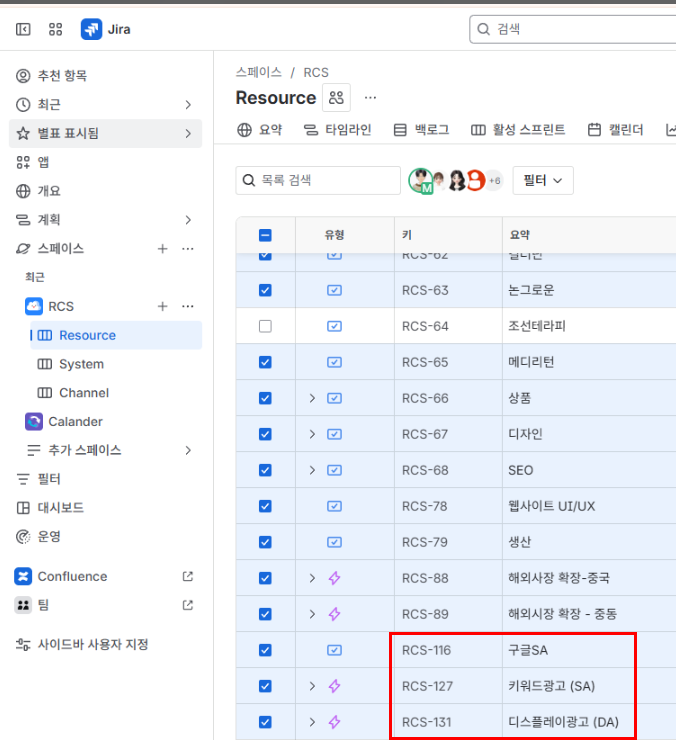Uncheck the RCS-116 row checkbox
676x740 pixels.
click(x=265, y=650)
